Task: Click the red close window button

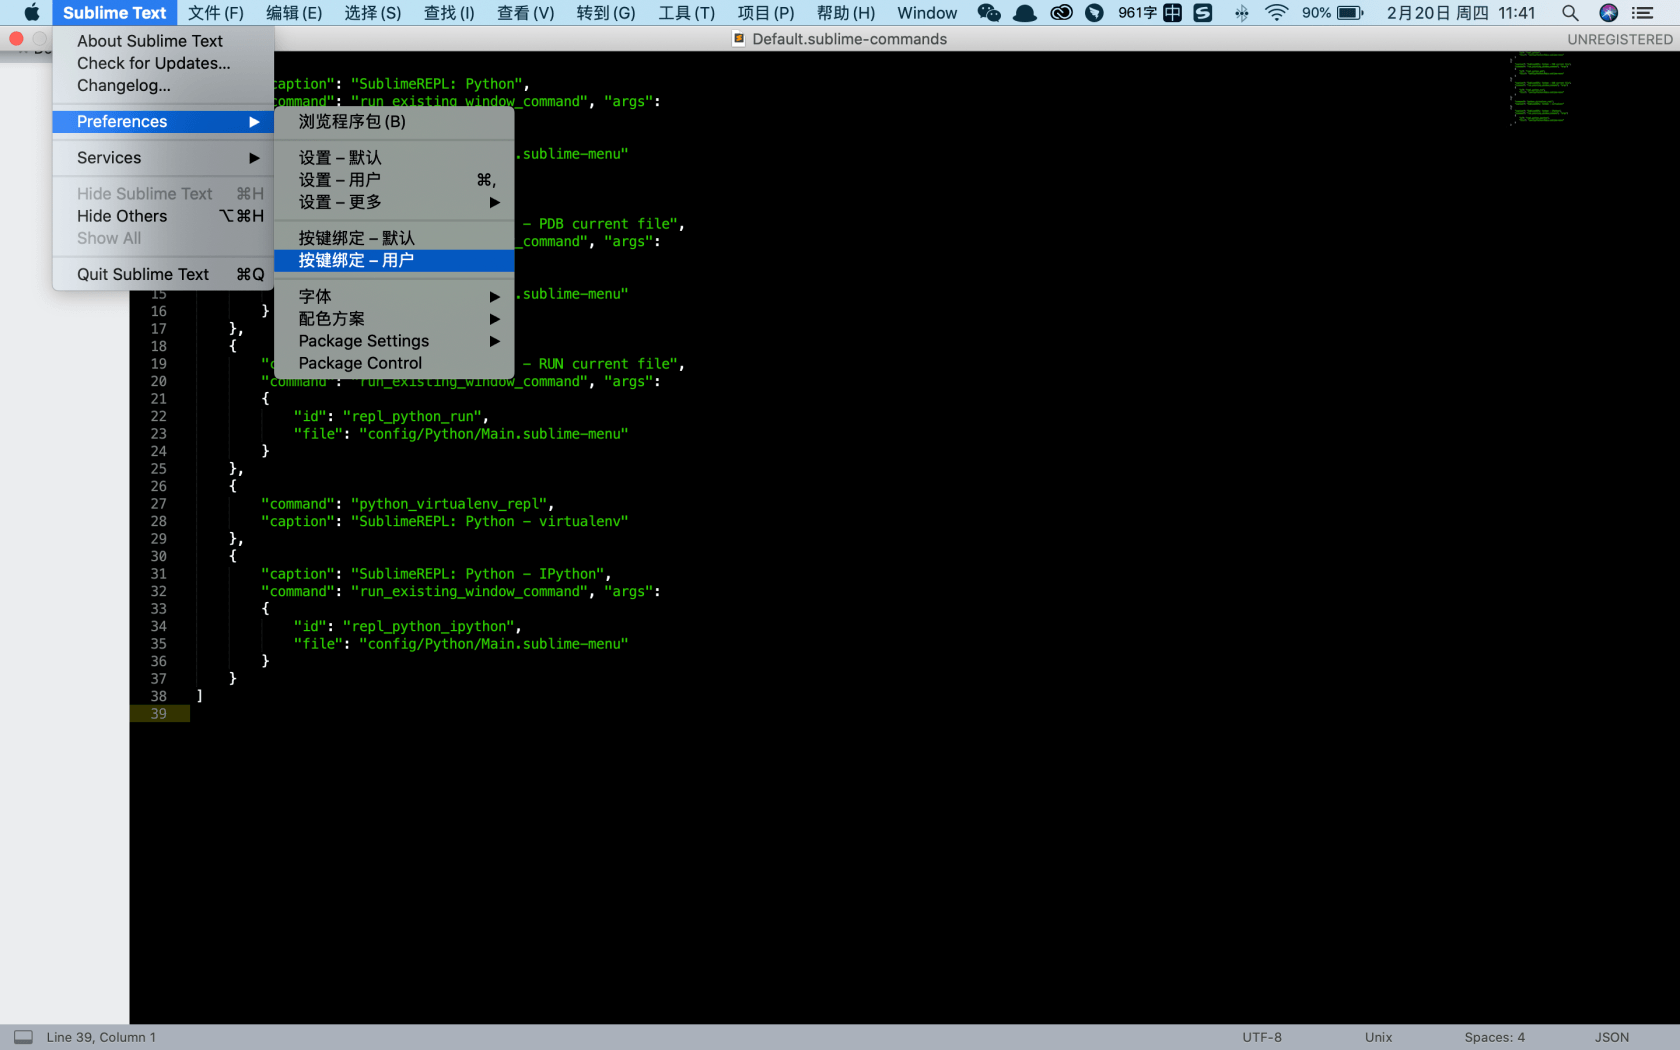Action: pos(16,39)
